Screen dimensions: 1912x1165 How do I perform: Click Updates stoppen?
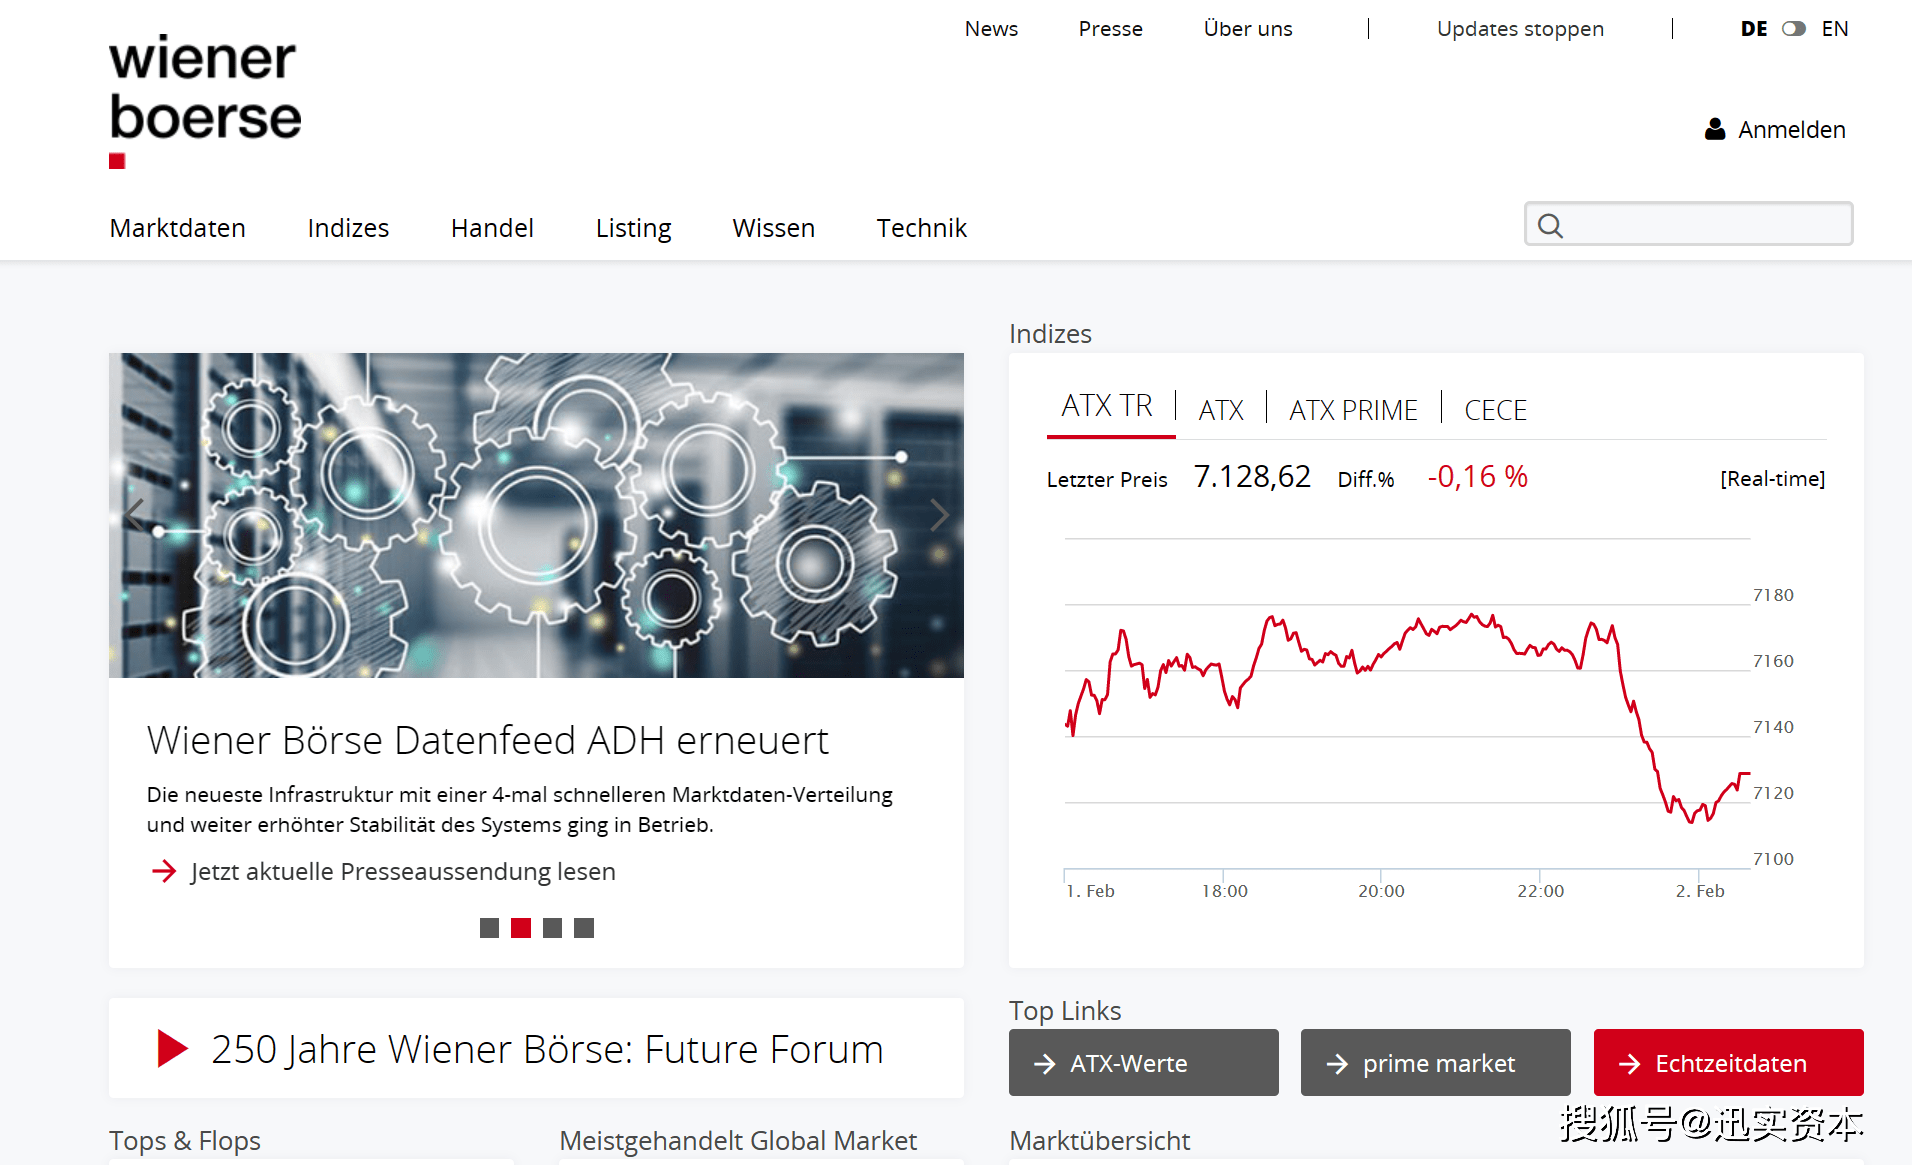[x=1520, y=29]
